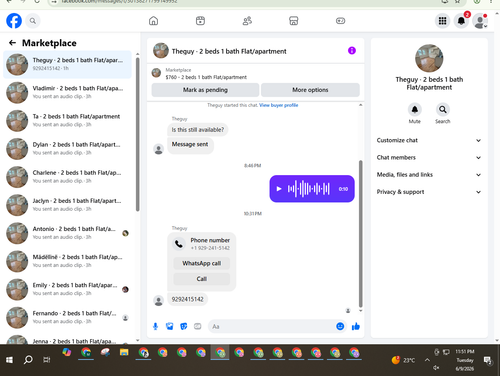Open the 23°C weather widget
This screenshot has height=376, width=500.
(404, 360)
